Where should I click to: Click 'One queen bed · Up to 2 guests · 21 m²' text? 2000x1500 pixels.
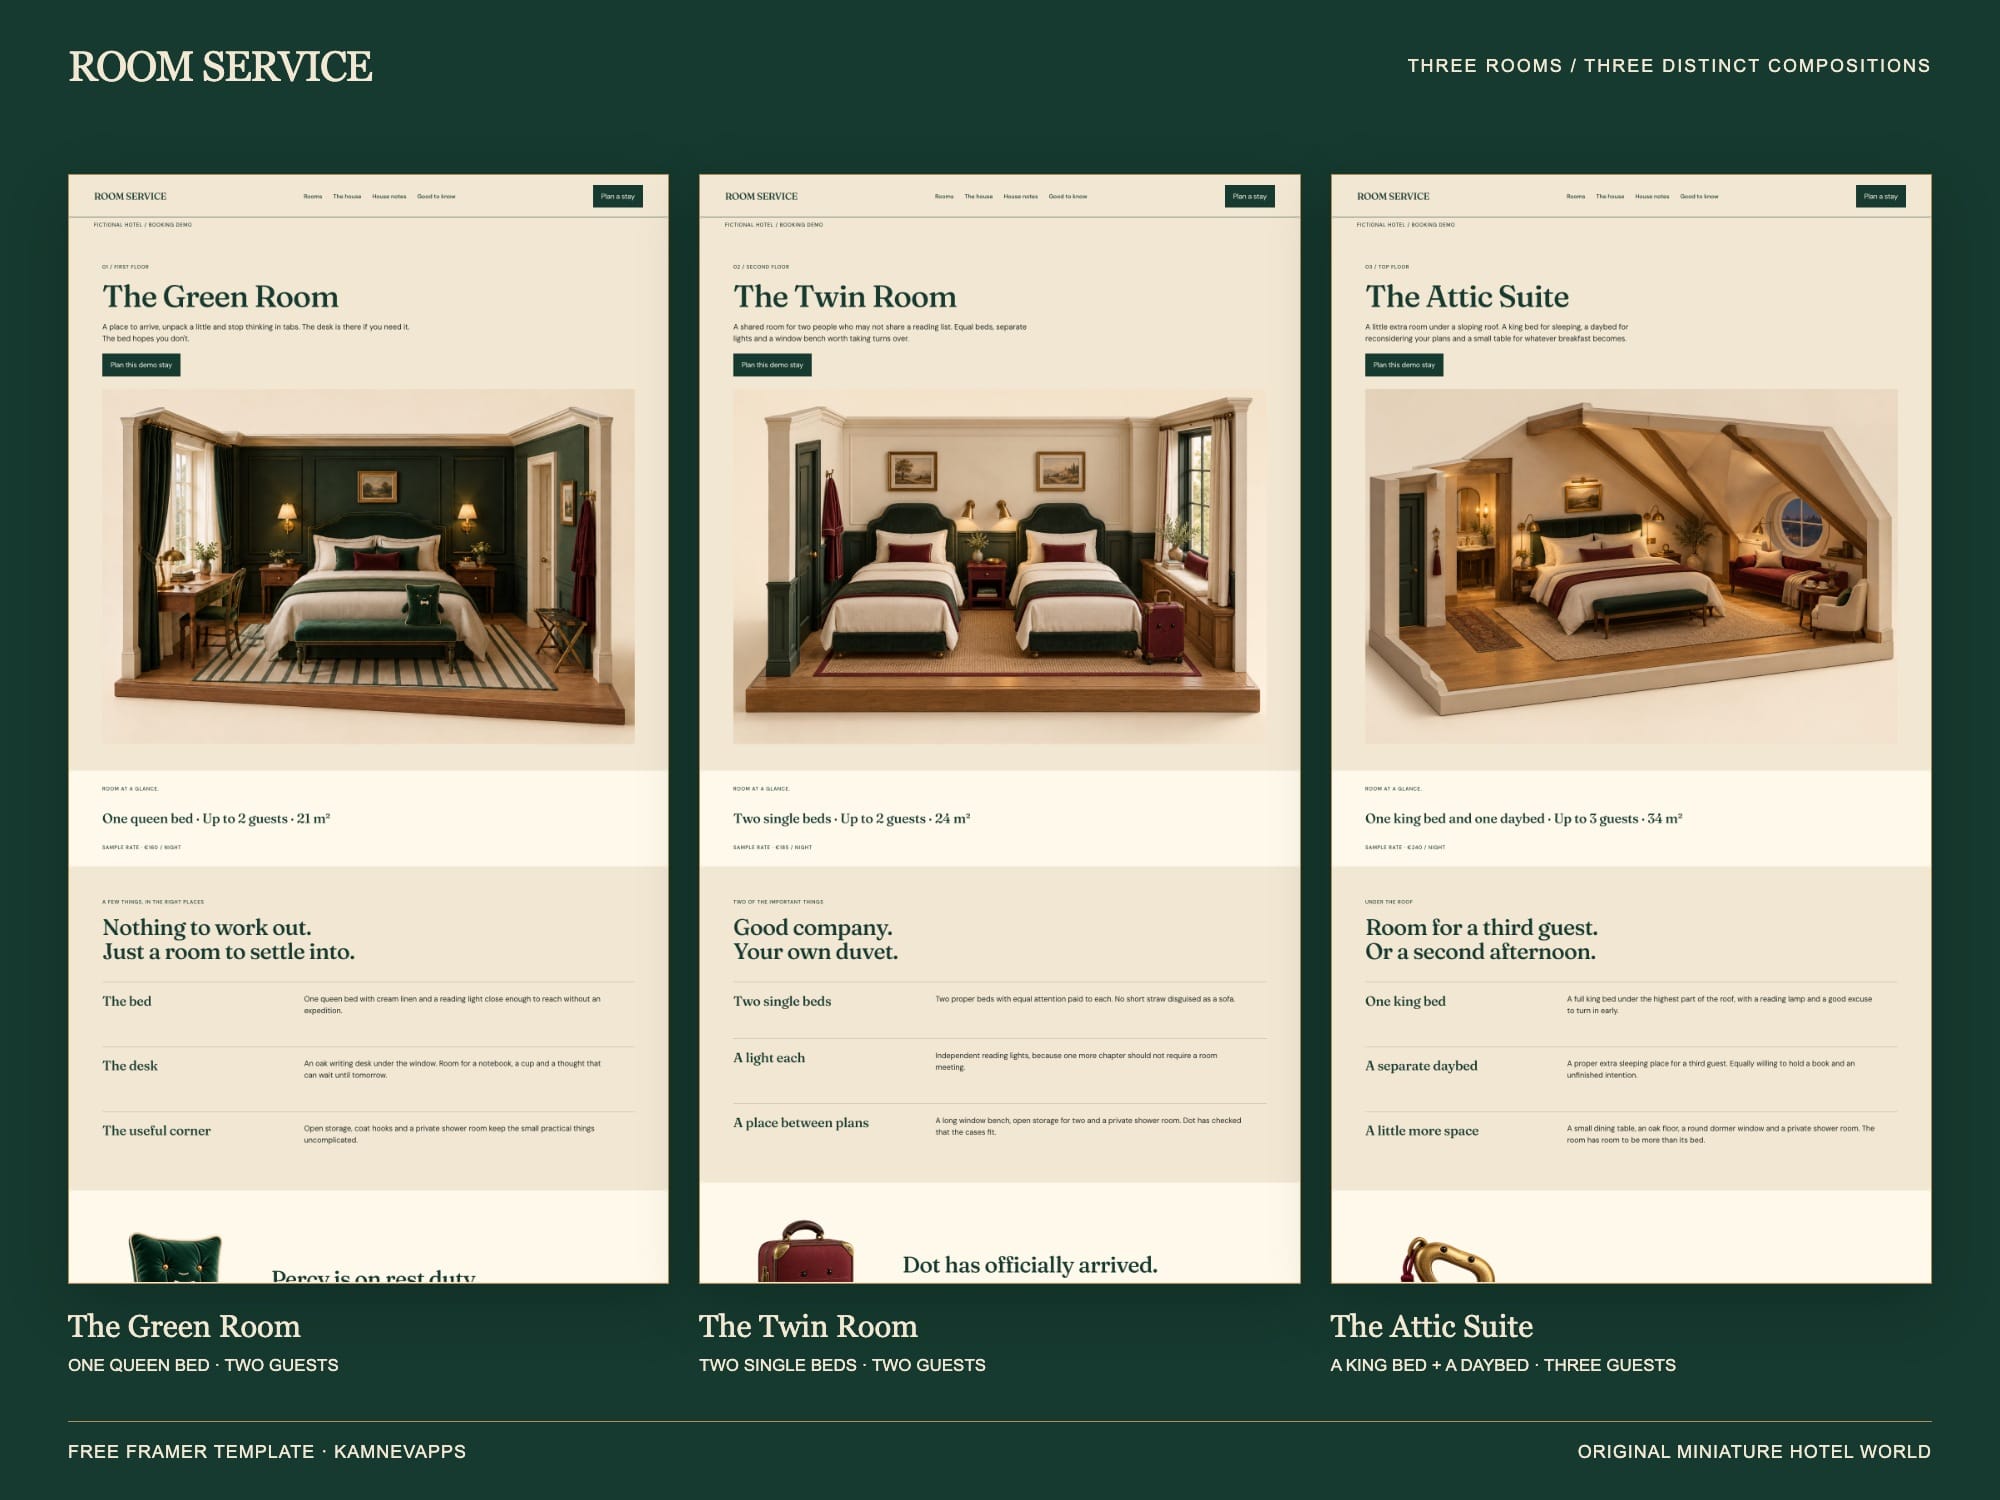pyautogui.click(x=216, y=818)
